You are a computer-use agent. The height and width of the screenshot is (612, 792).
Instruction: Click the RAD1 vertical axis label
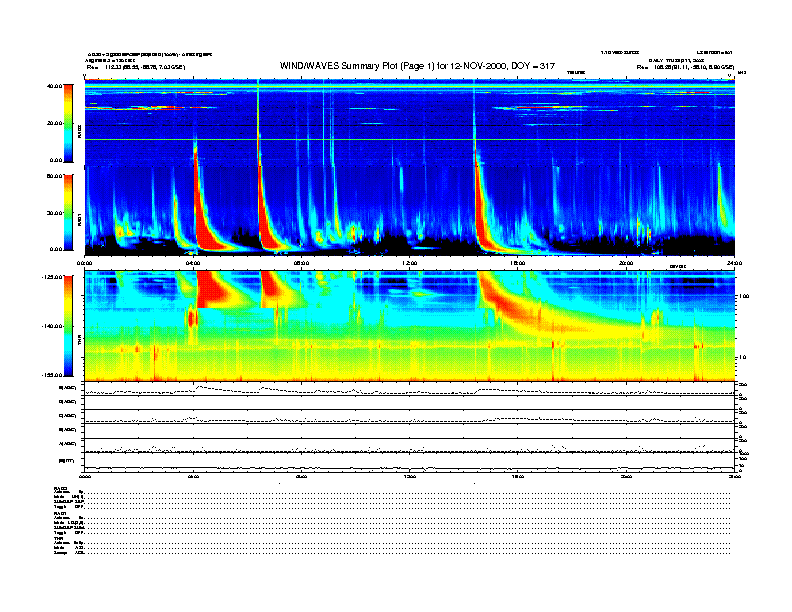[79, 219]
